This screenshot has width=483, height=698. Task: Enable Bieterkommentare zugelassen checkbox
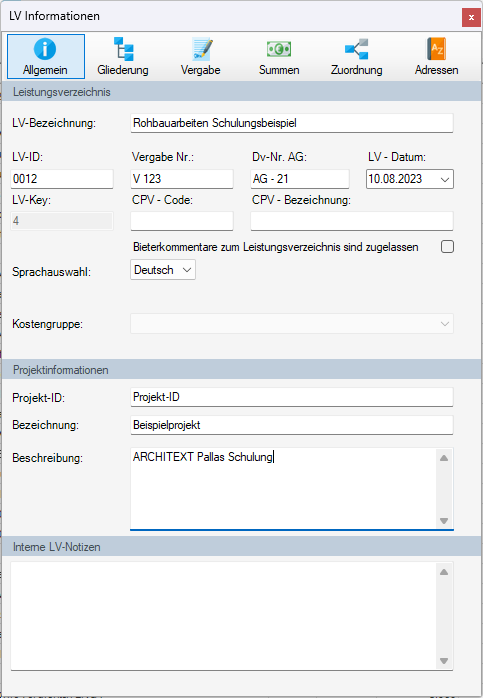447,247
